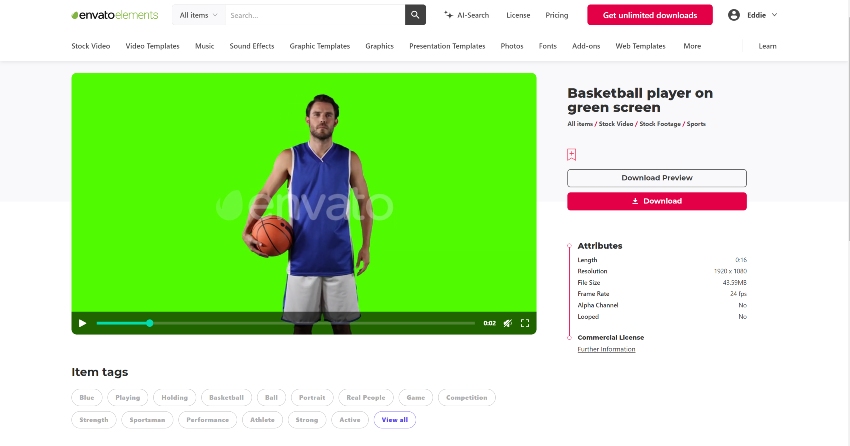
Task: Select the Athlete tag
Action: point(262,419)
